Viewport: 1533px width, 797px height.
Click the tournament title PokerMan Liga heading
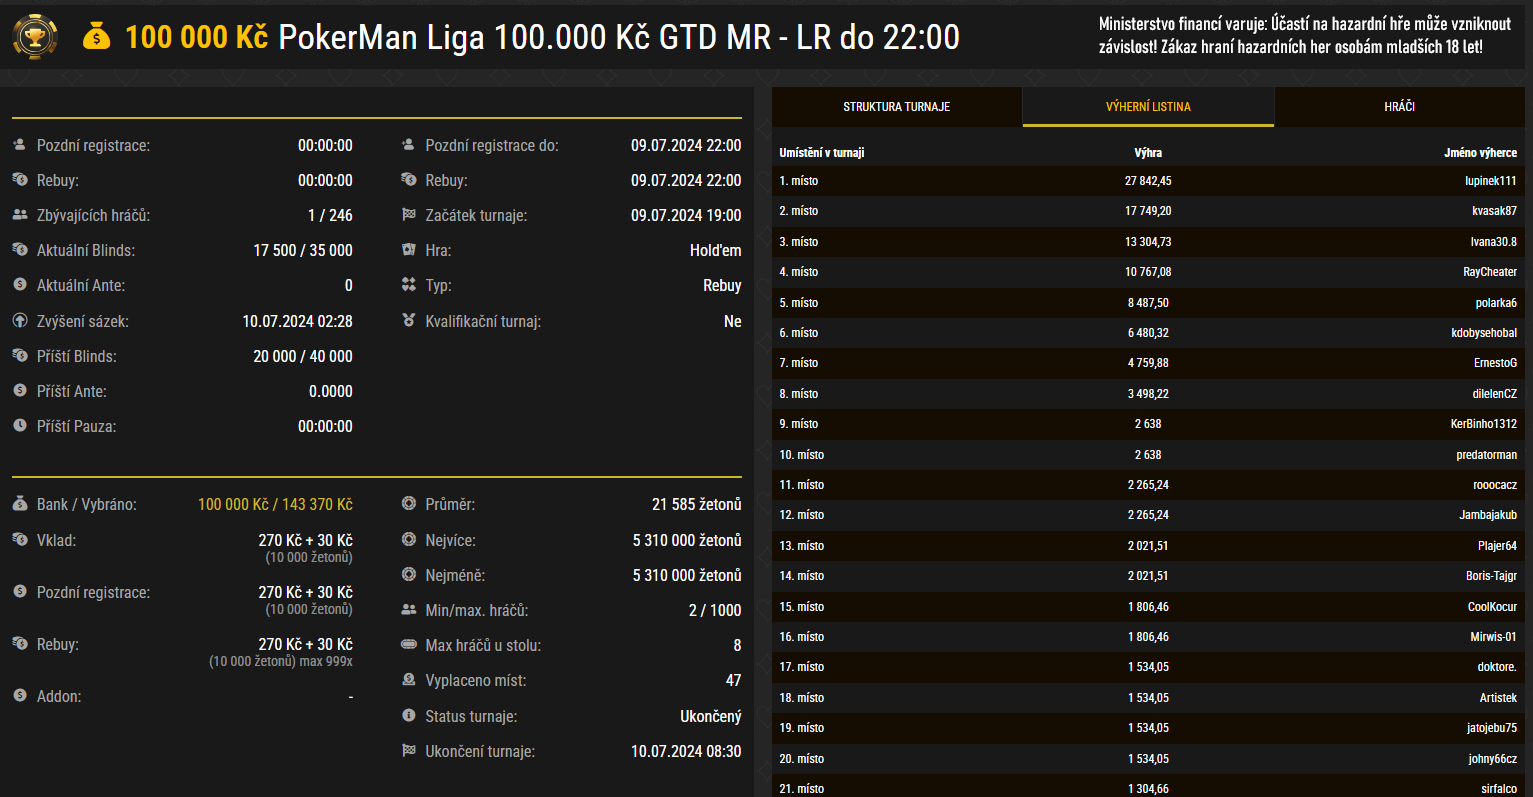click(x=619, y=37)
